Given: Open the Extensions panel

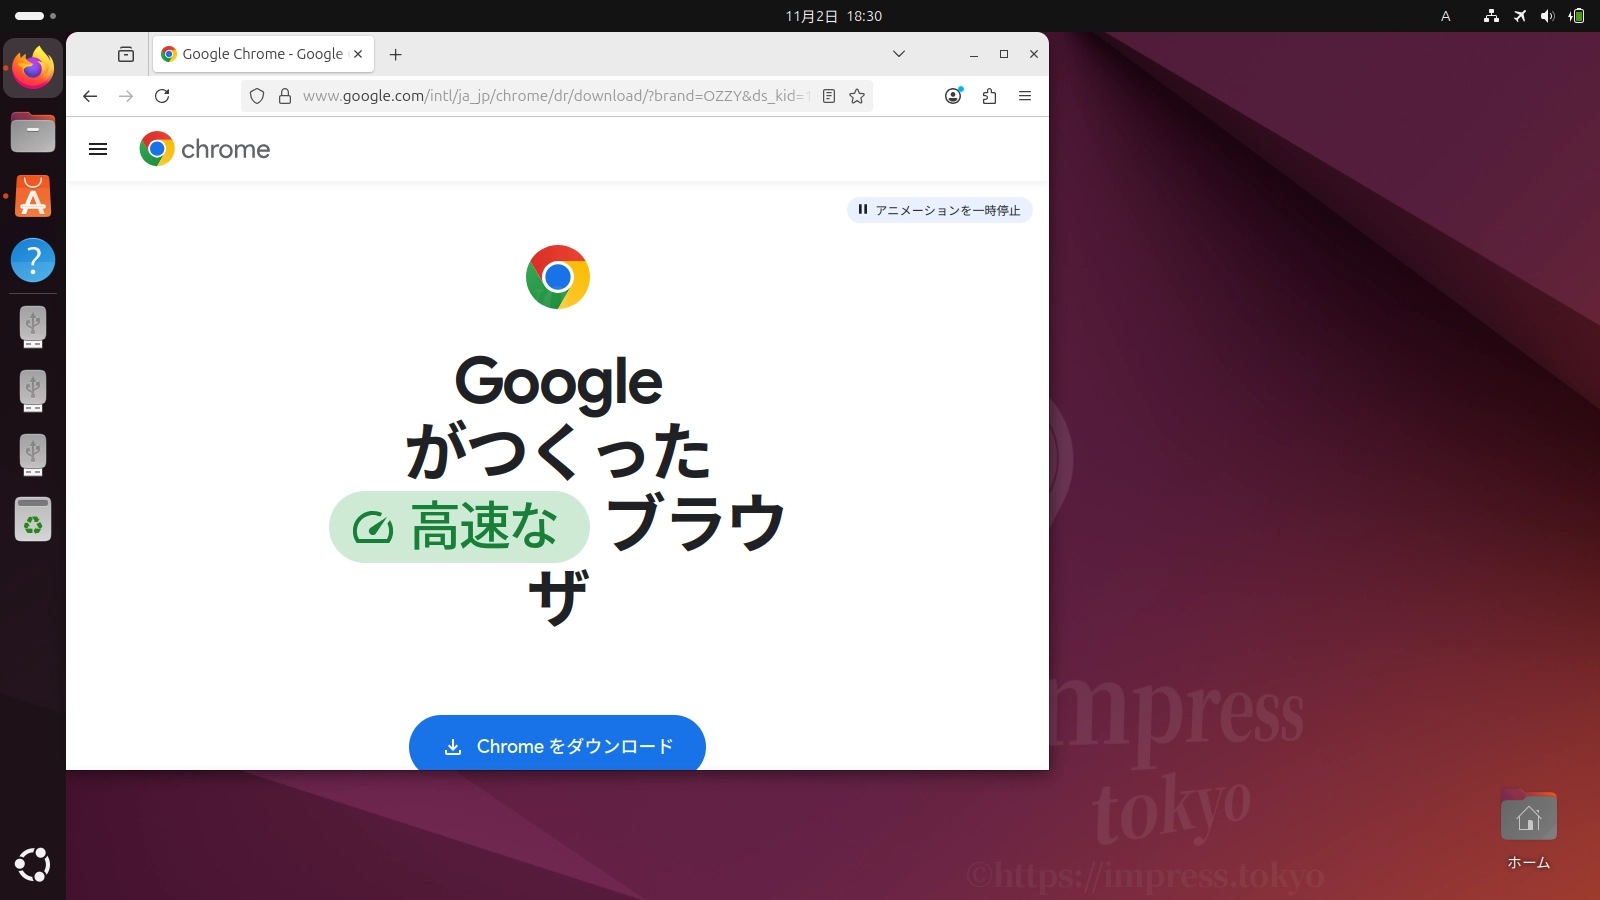Looking at the screenshot, I should (989, 96).
